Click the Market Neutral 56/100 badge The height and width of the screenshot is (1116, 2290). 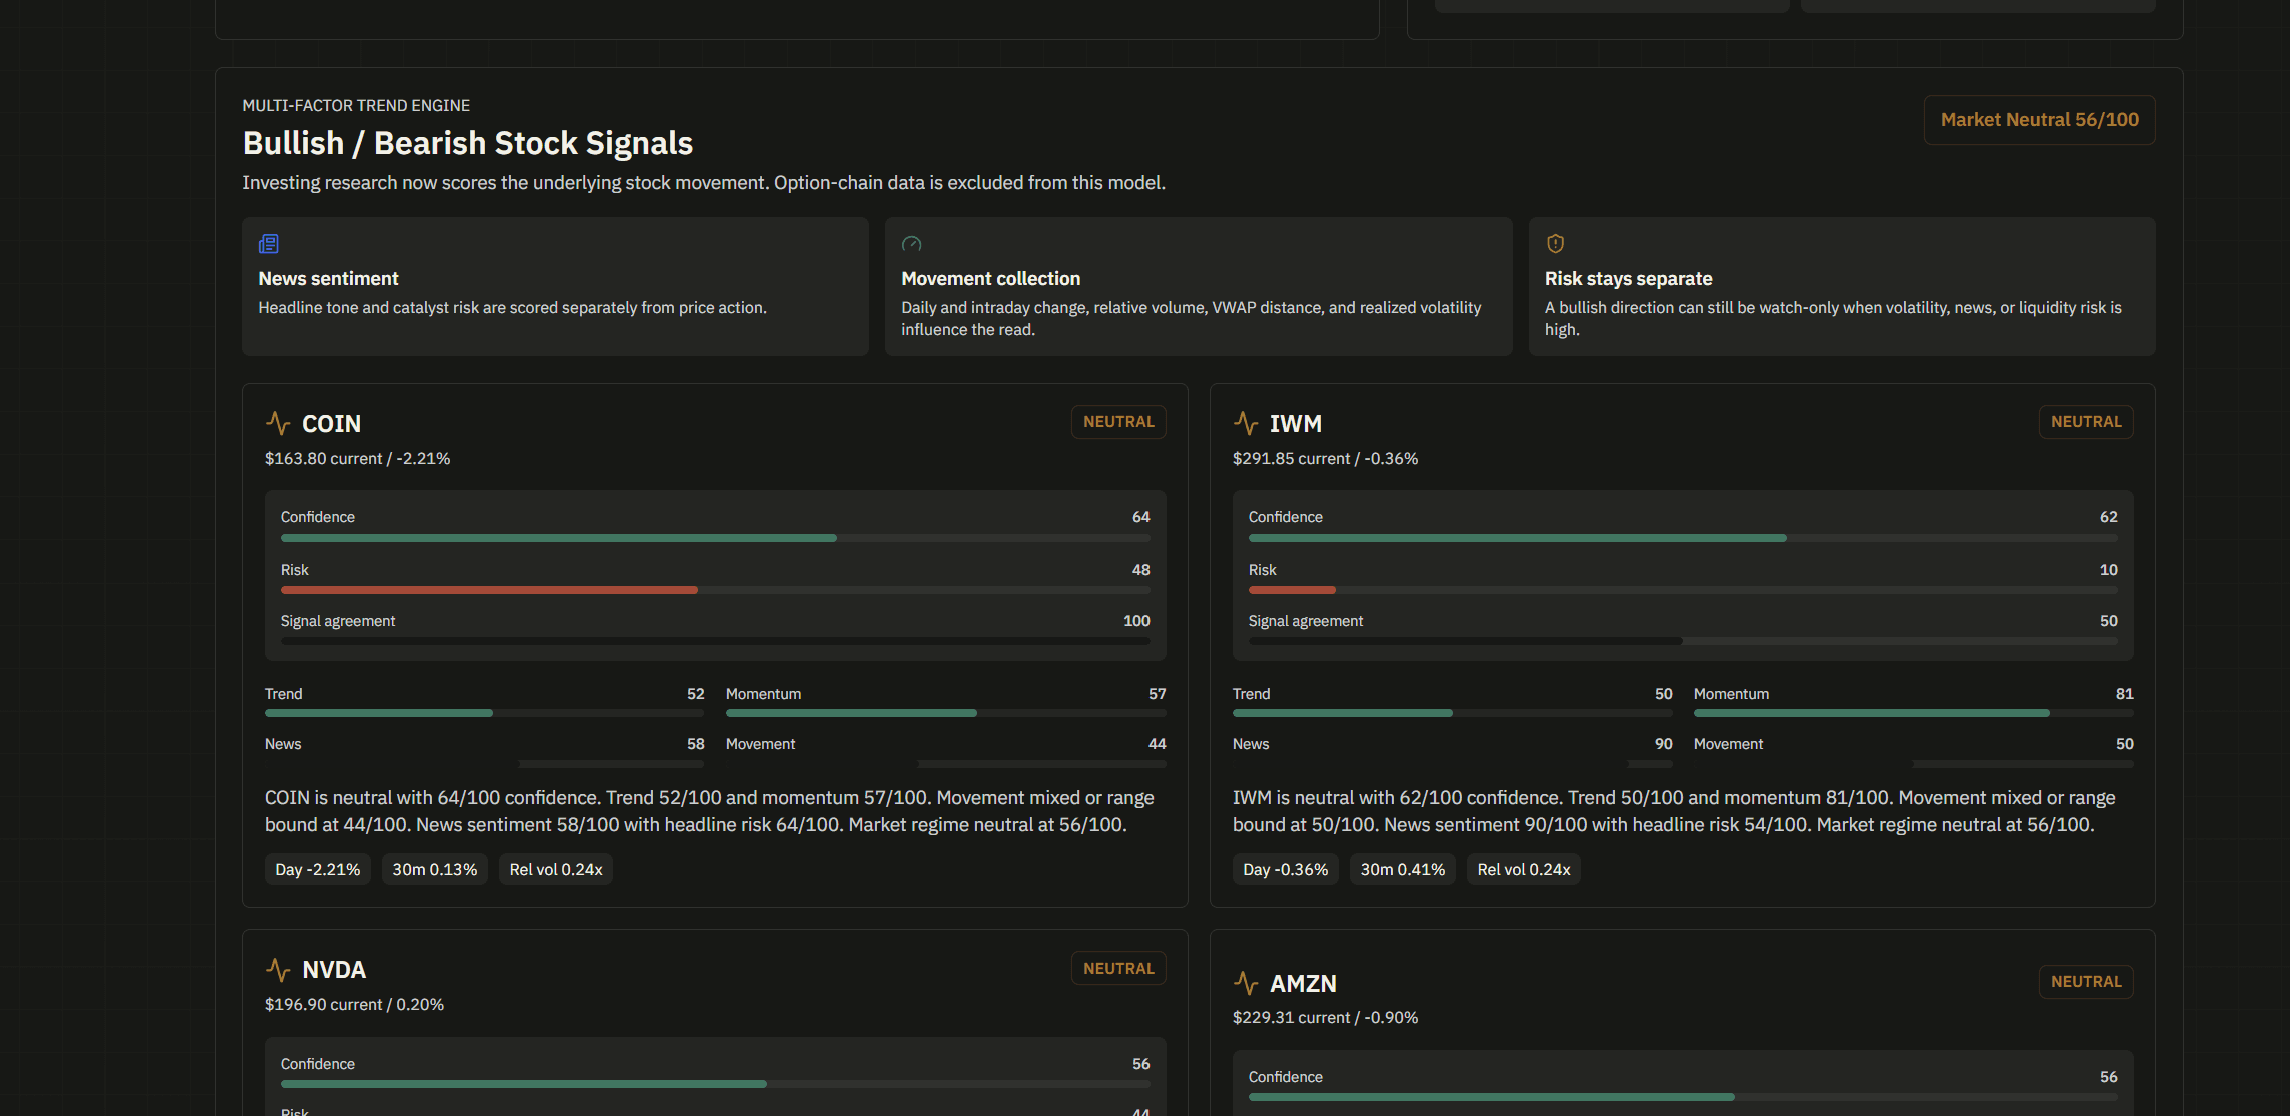[x=2039, y=120]
